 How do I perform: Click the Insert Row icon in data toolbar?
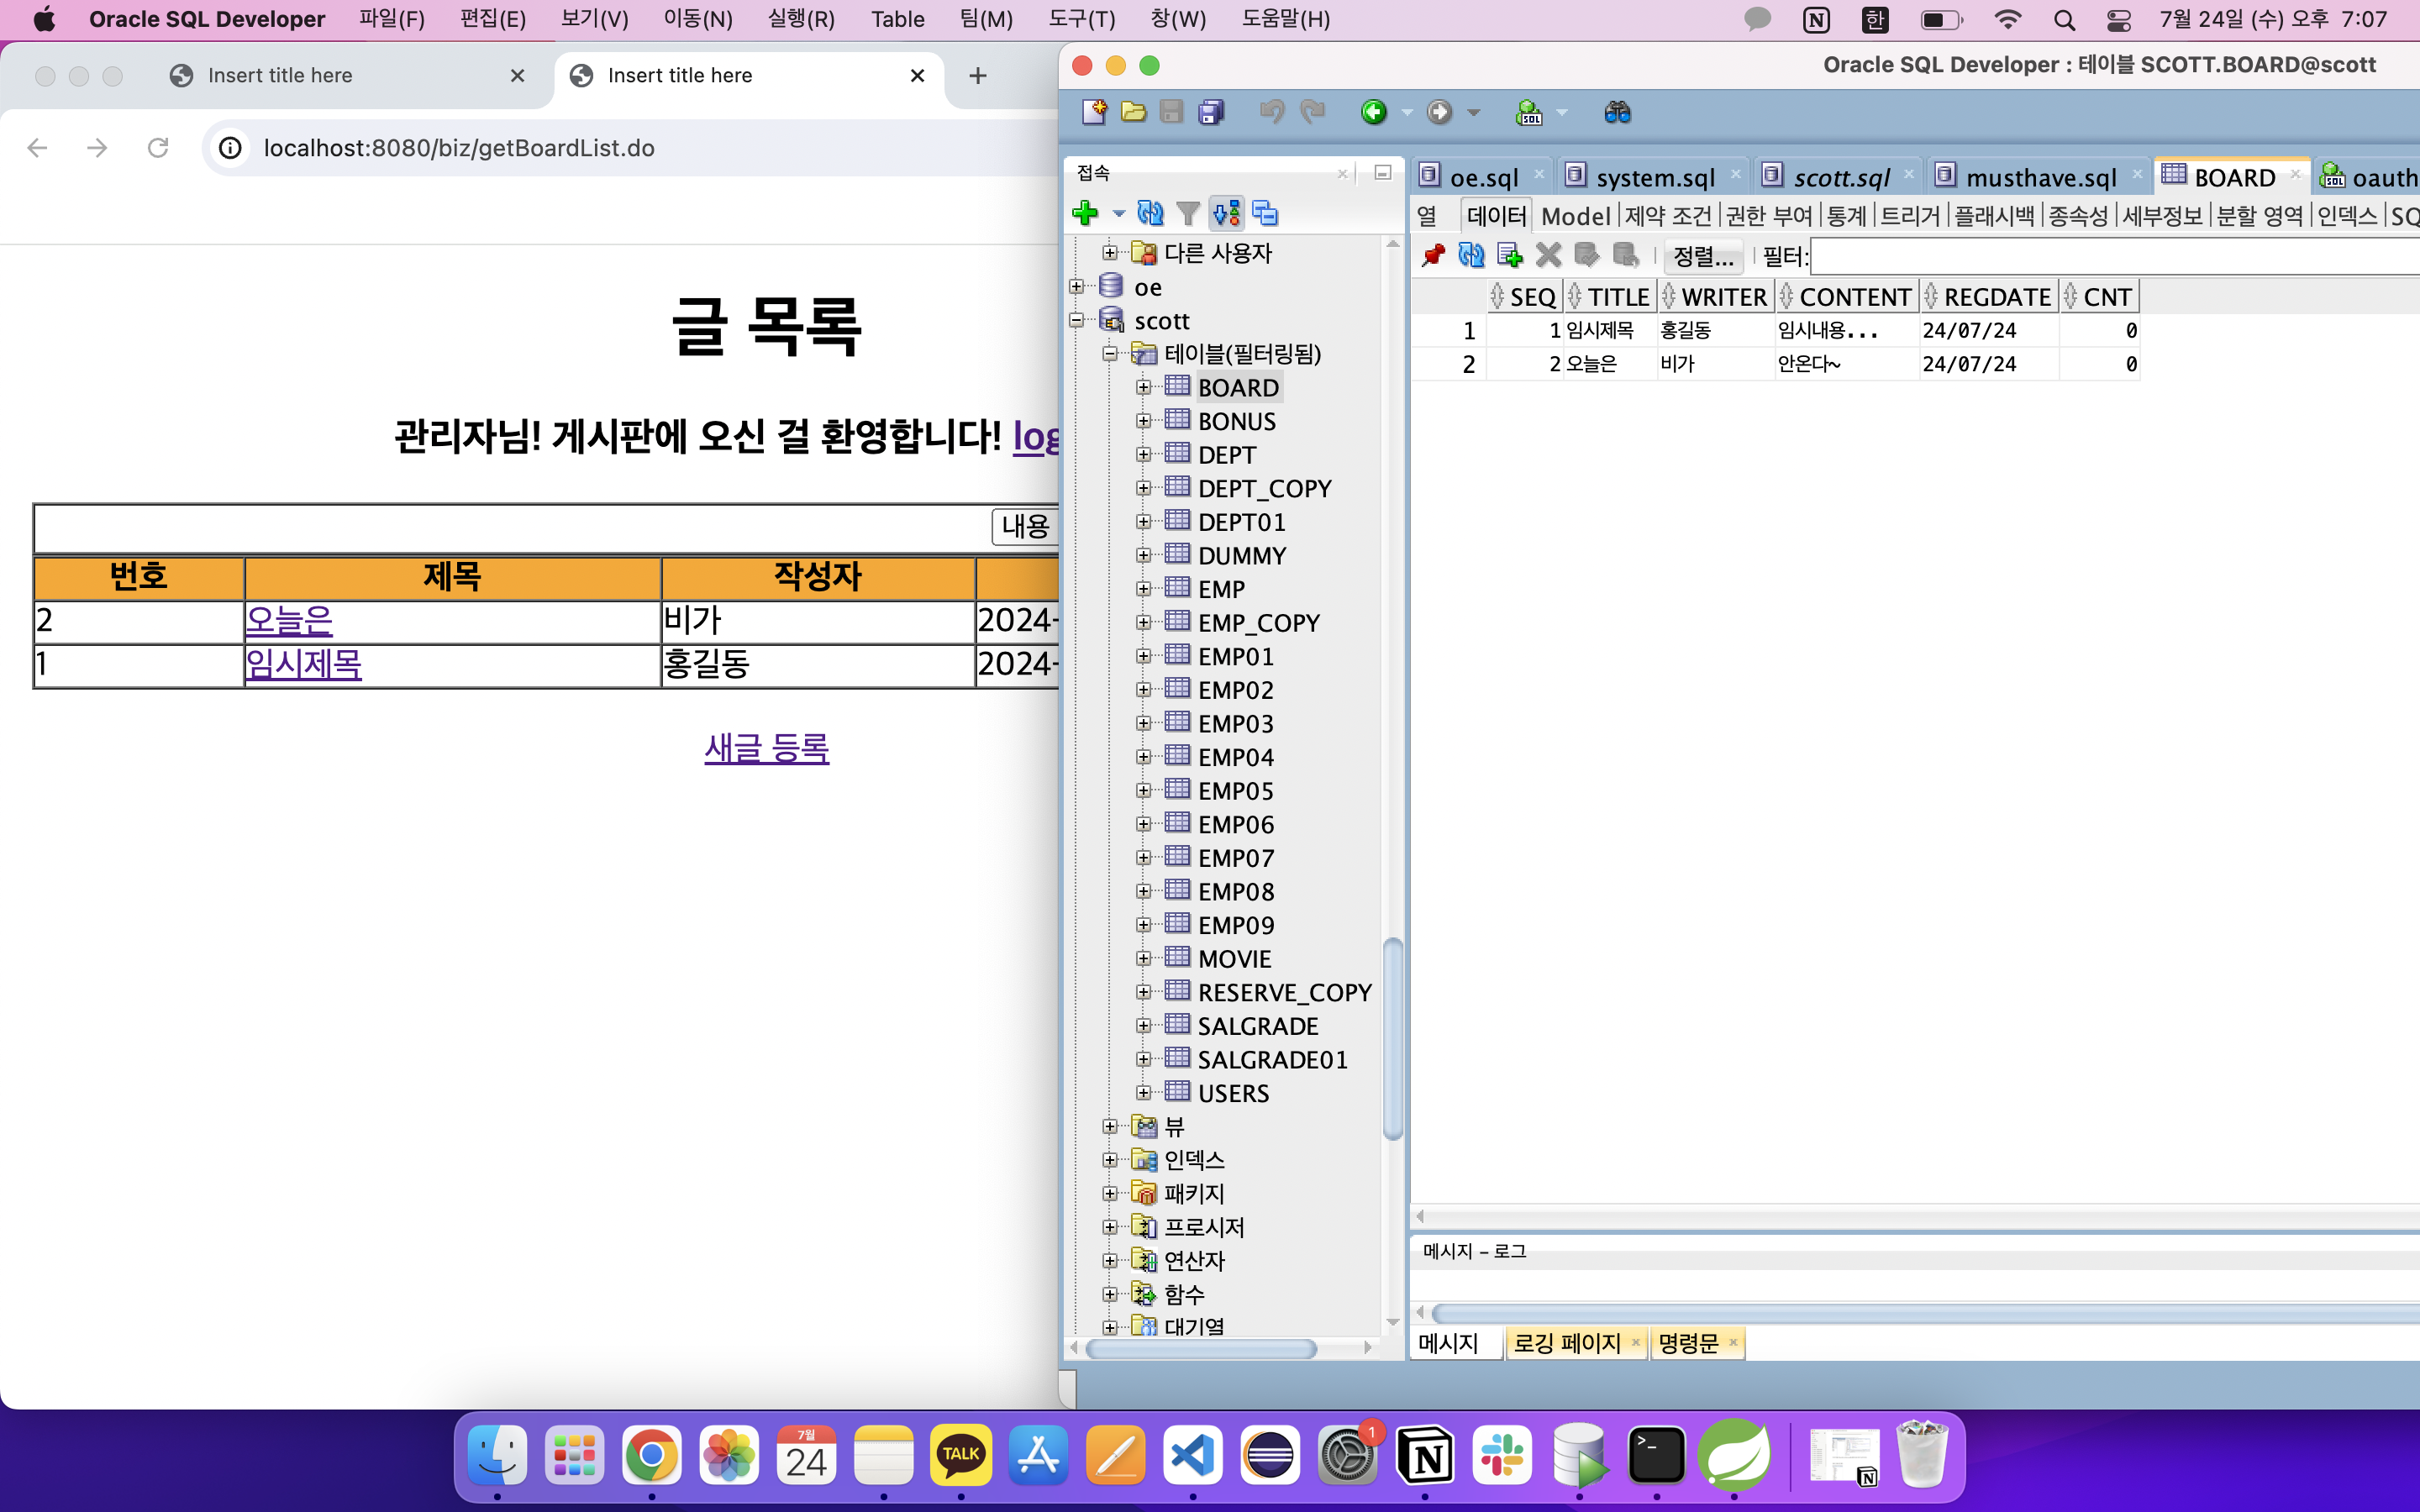point(1509,256)
